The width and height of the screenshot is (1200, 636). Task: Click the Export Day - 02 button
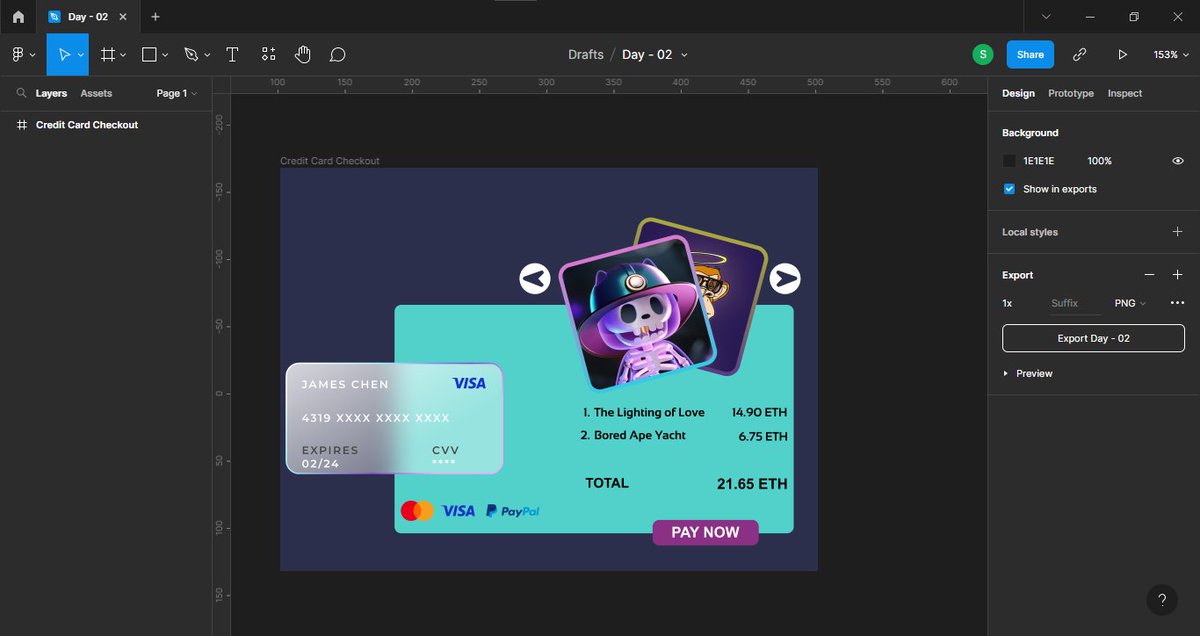coord(1093,338)
